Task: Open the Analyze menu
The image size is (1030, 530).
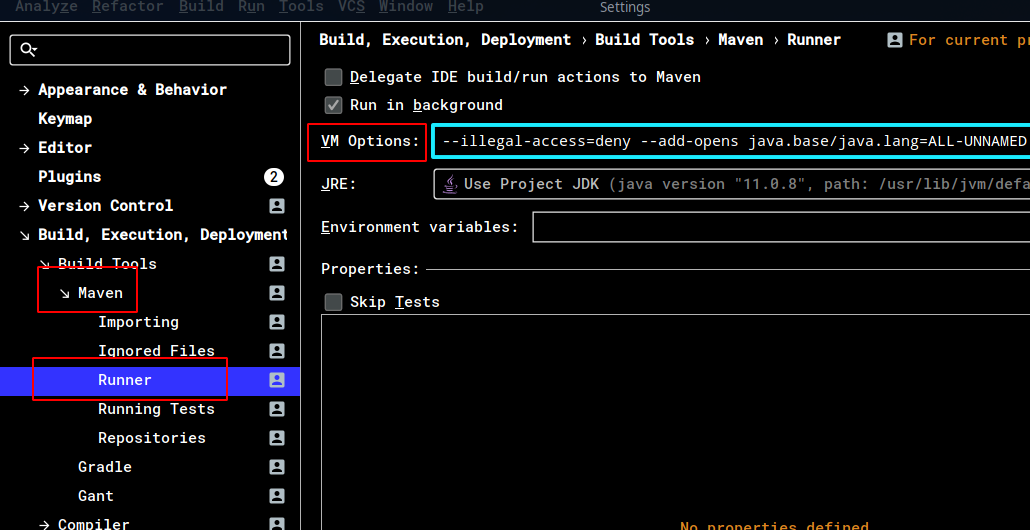Action: click(46, 7)
